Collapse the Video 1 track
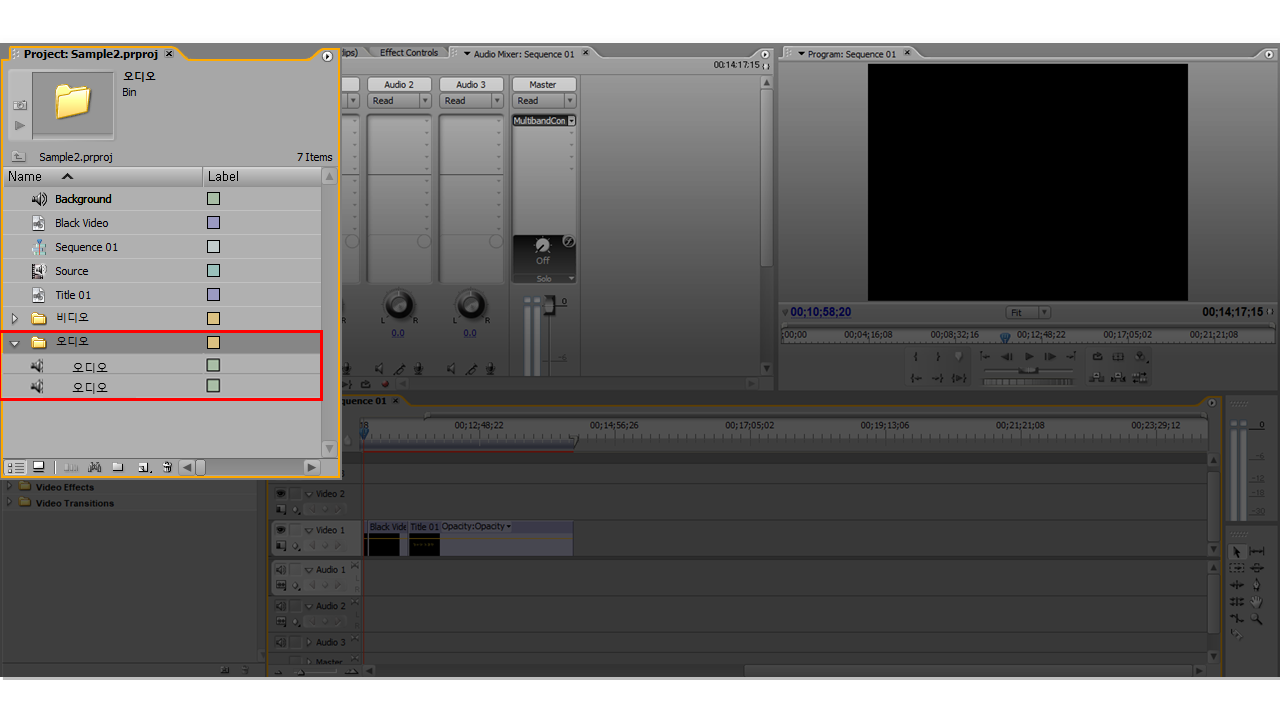This screenshot has height=720, width=1280. [x=309, y=531]
